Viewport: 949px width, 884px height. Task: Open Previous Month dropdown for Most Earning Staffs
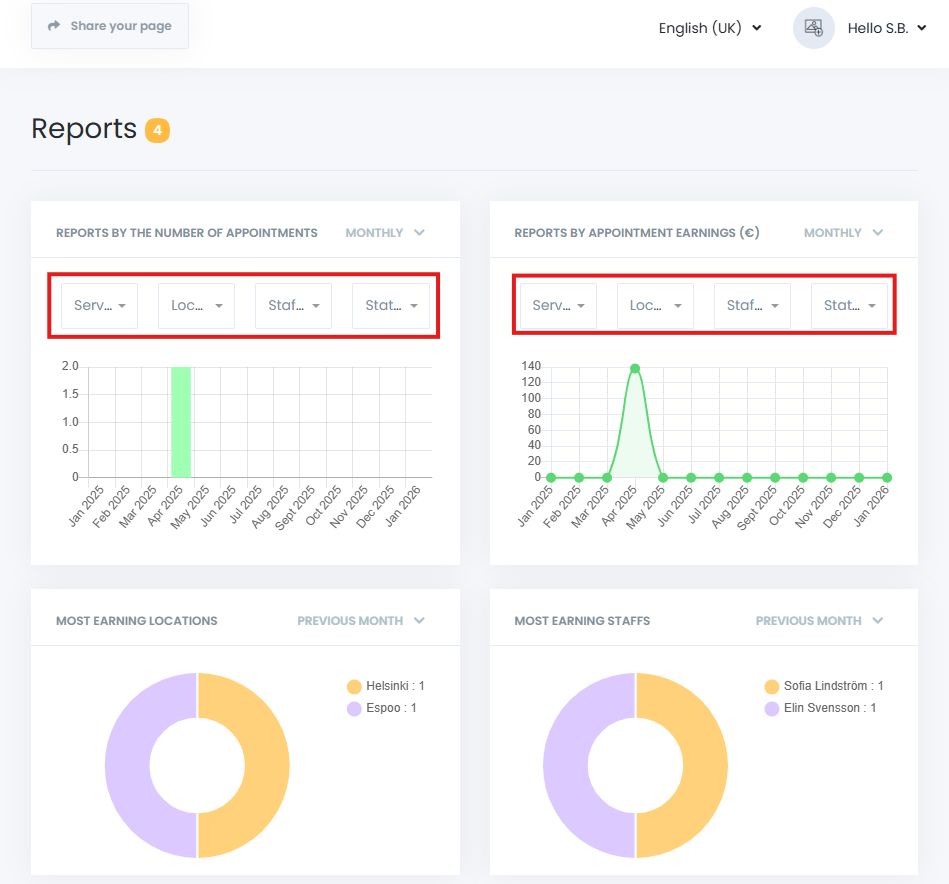(819, 621)
